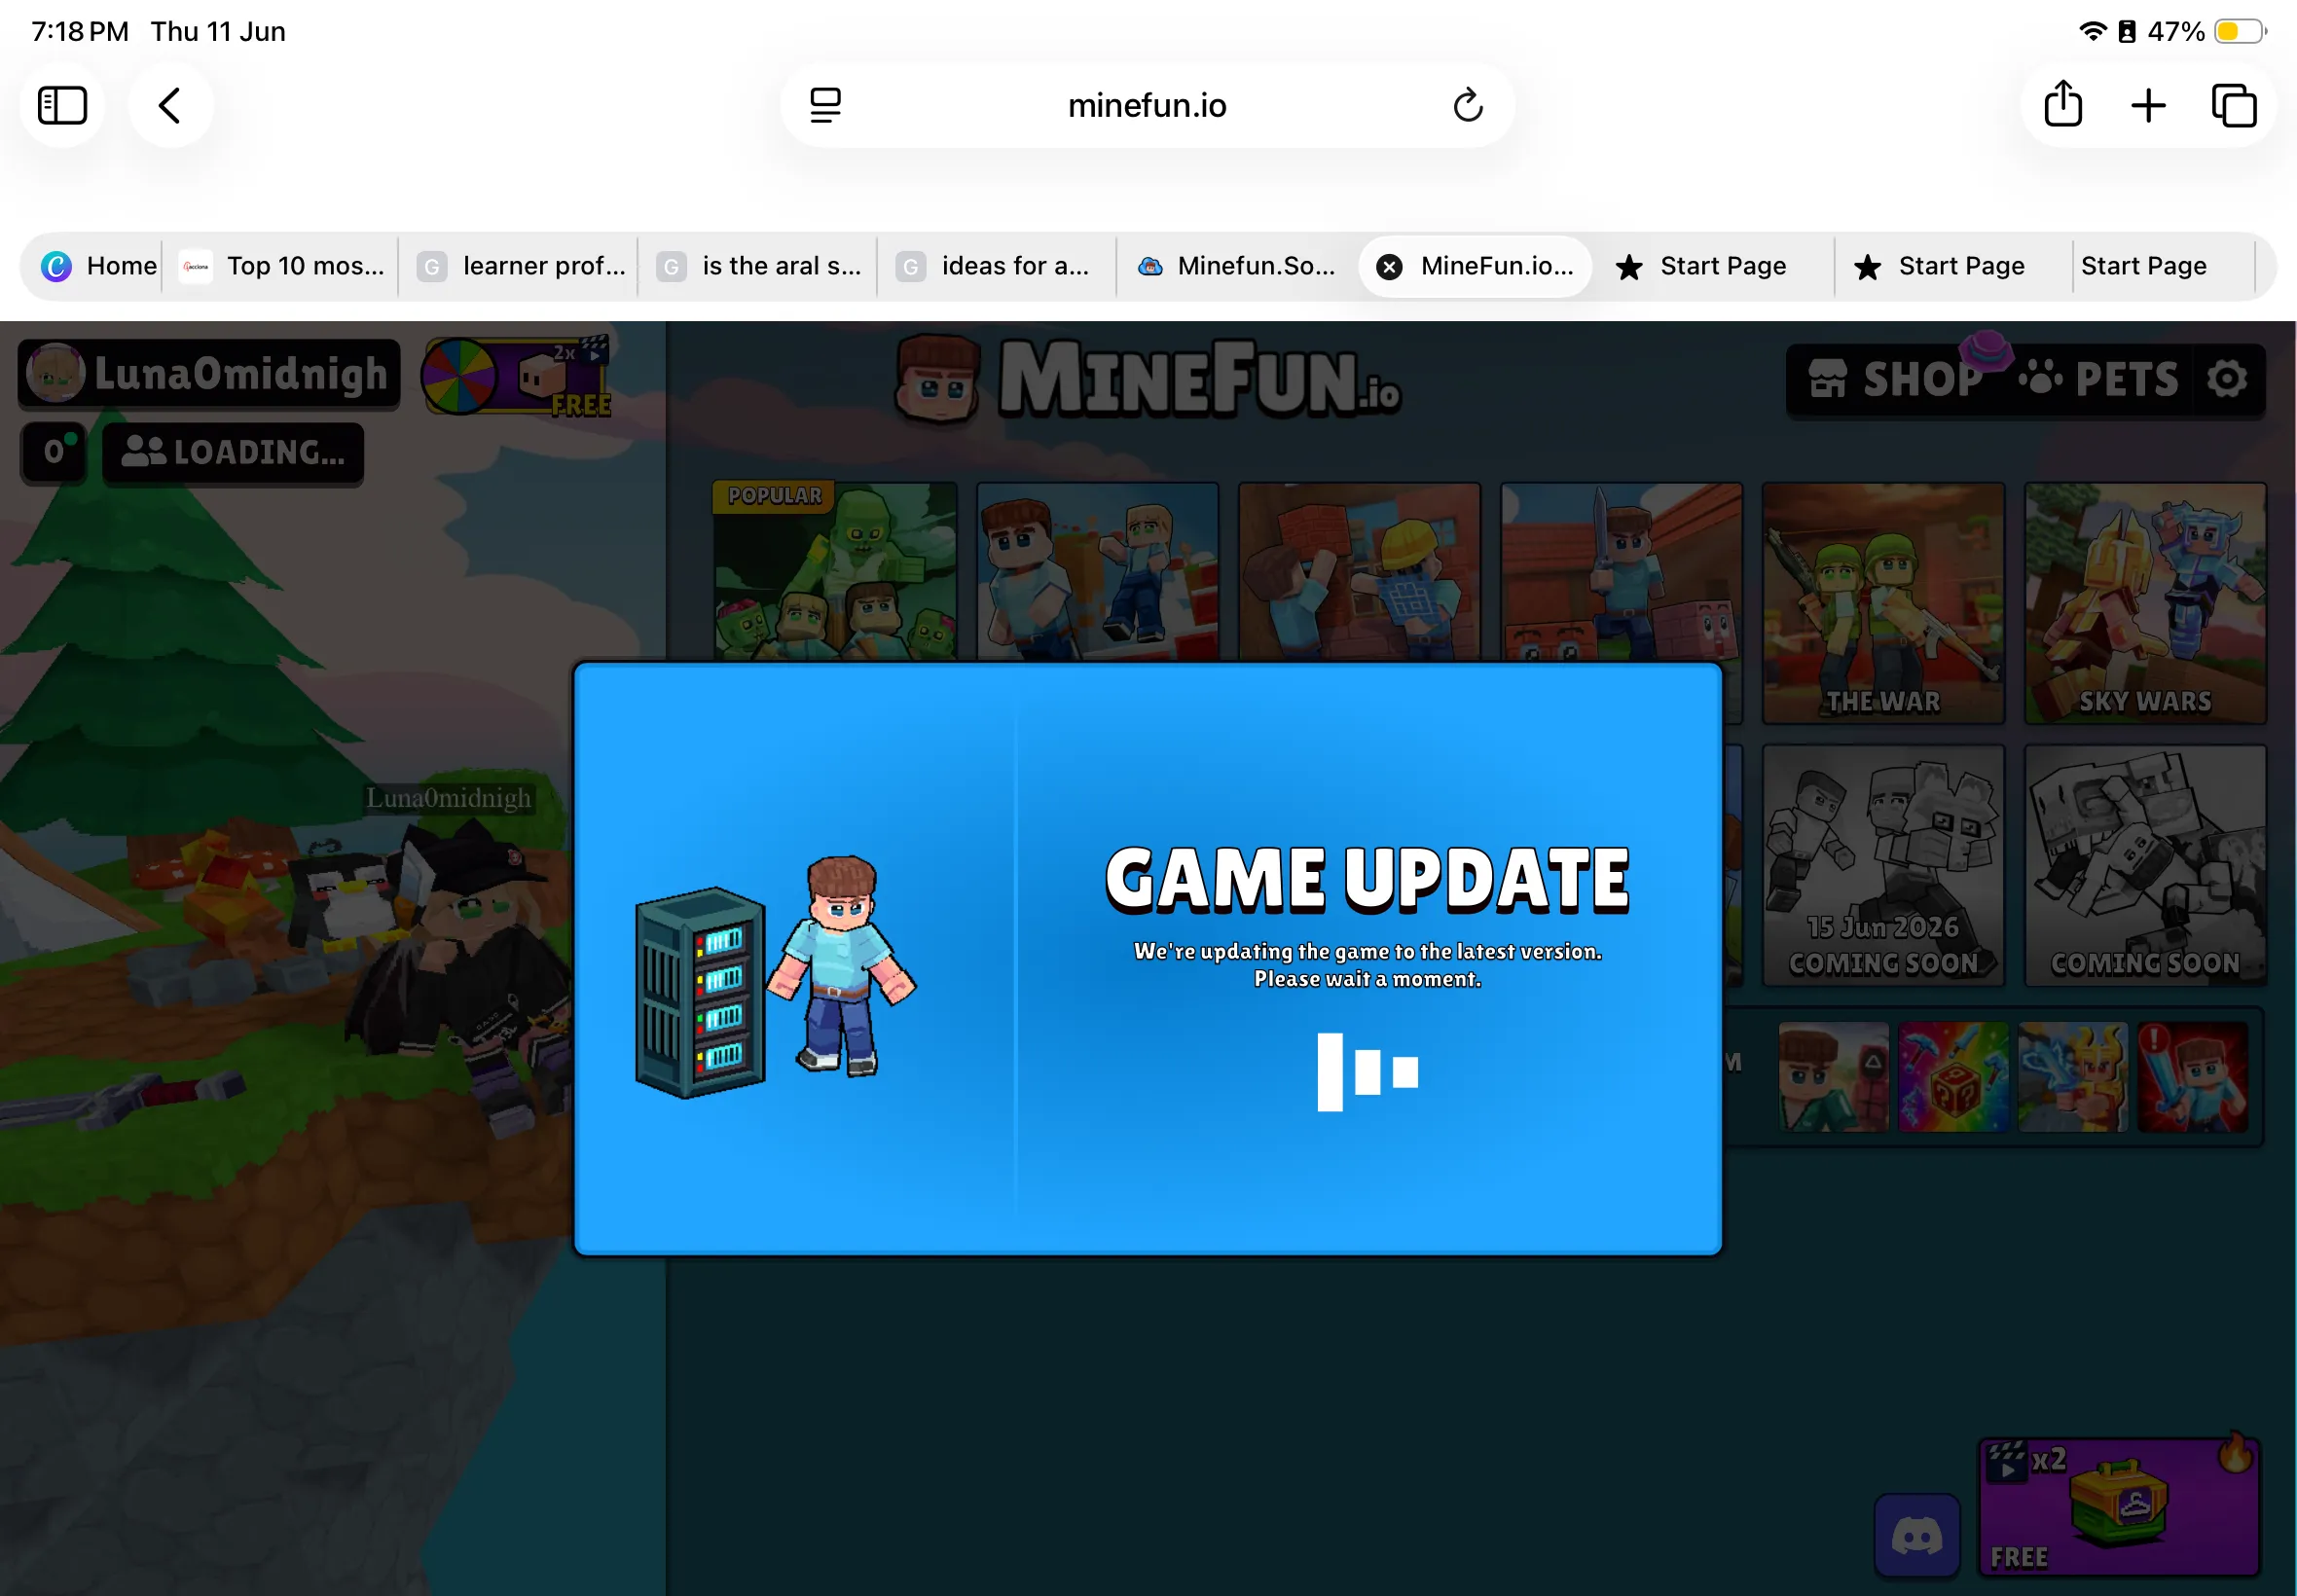
Task: Select THE WAR game mode
Action: pyautogui.click(x=1883, y=603)
